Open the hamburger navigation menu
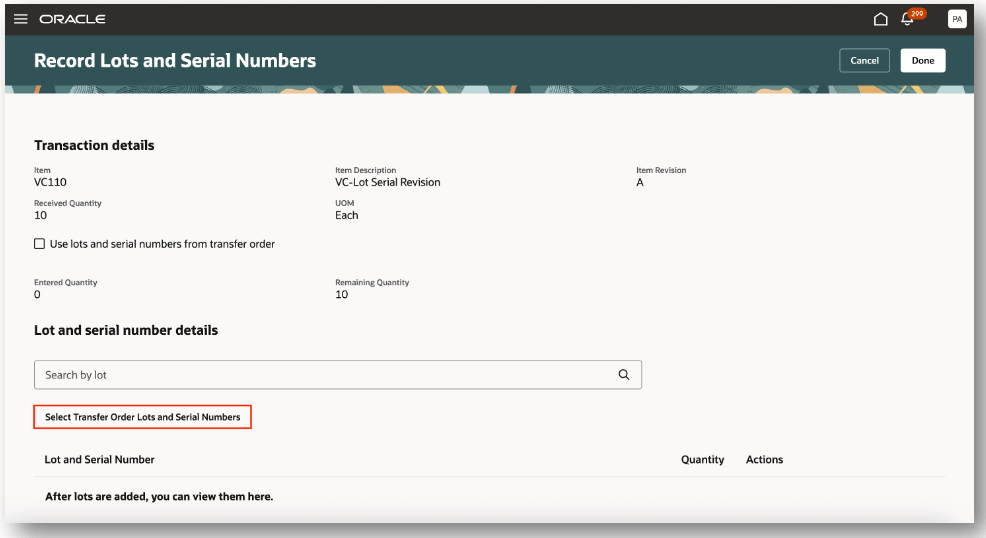Image resolution: width=986 pixels, height=538 pixels. point(21,19)
